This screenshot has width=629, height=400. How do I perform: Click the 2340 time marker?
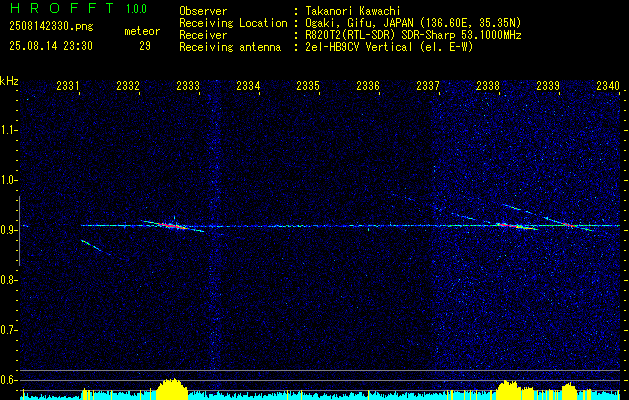point(608,85)
